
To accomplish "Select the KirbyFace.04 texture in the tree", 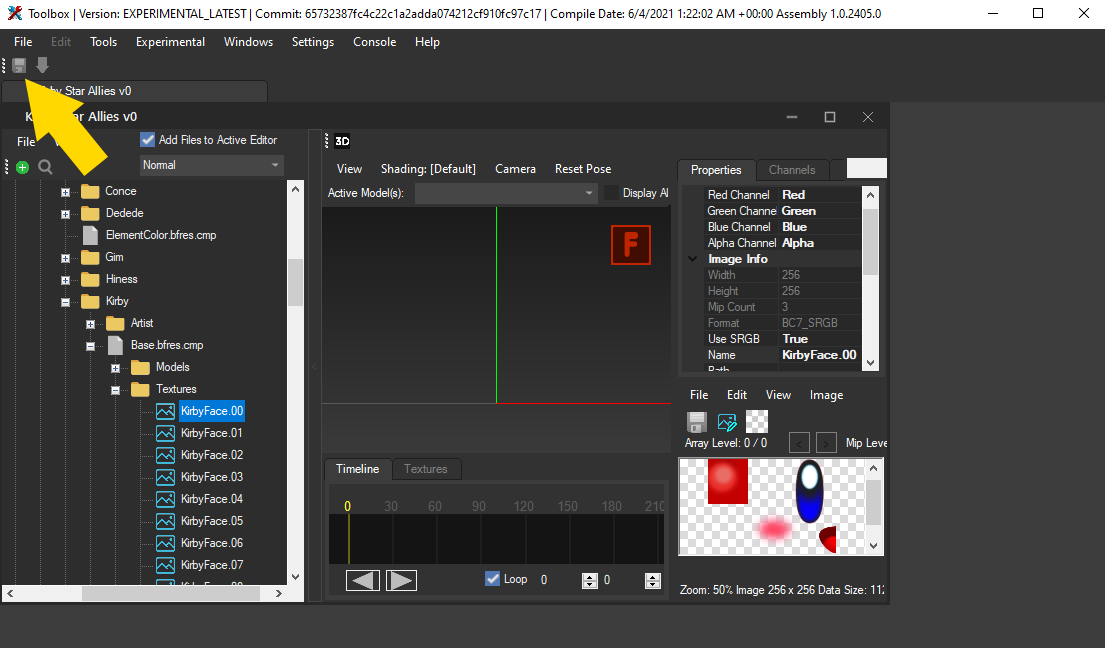I will click(210, 499).
